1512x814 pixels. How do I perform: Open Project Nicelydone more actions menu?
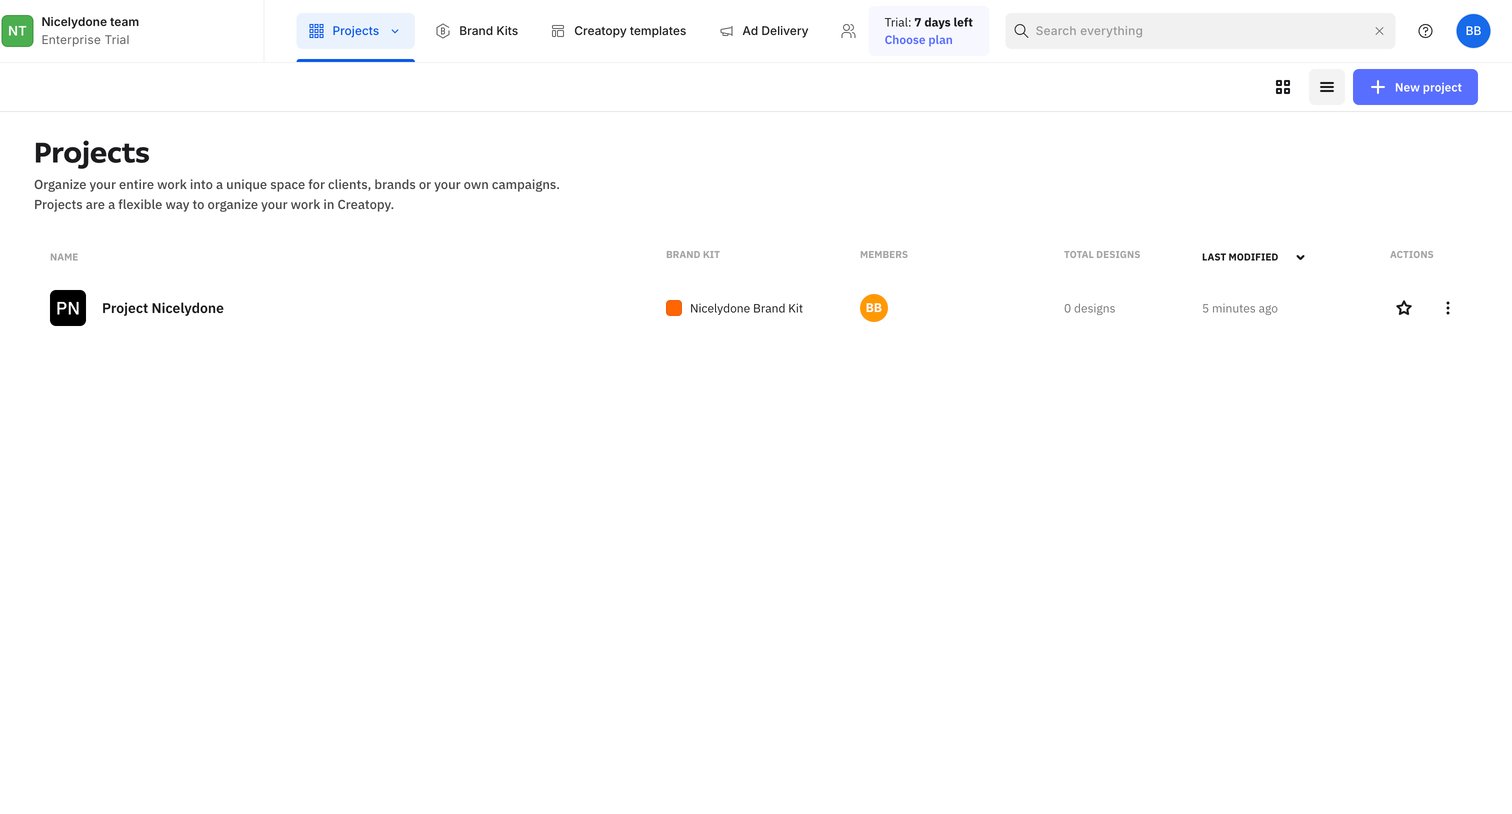[1447, 308]
